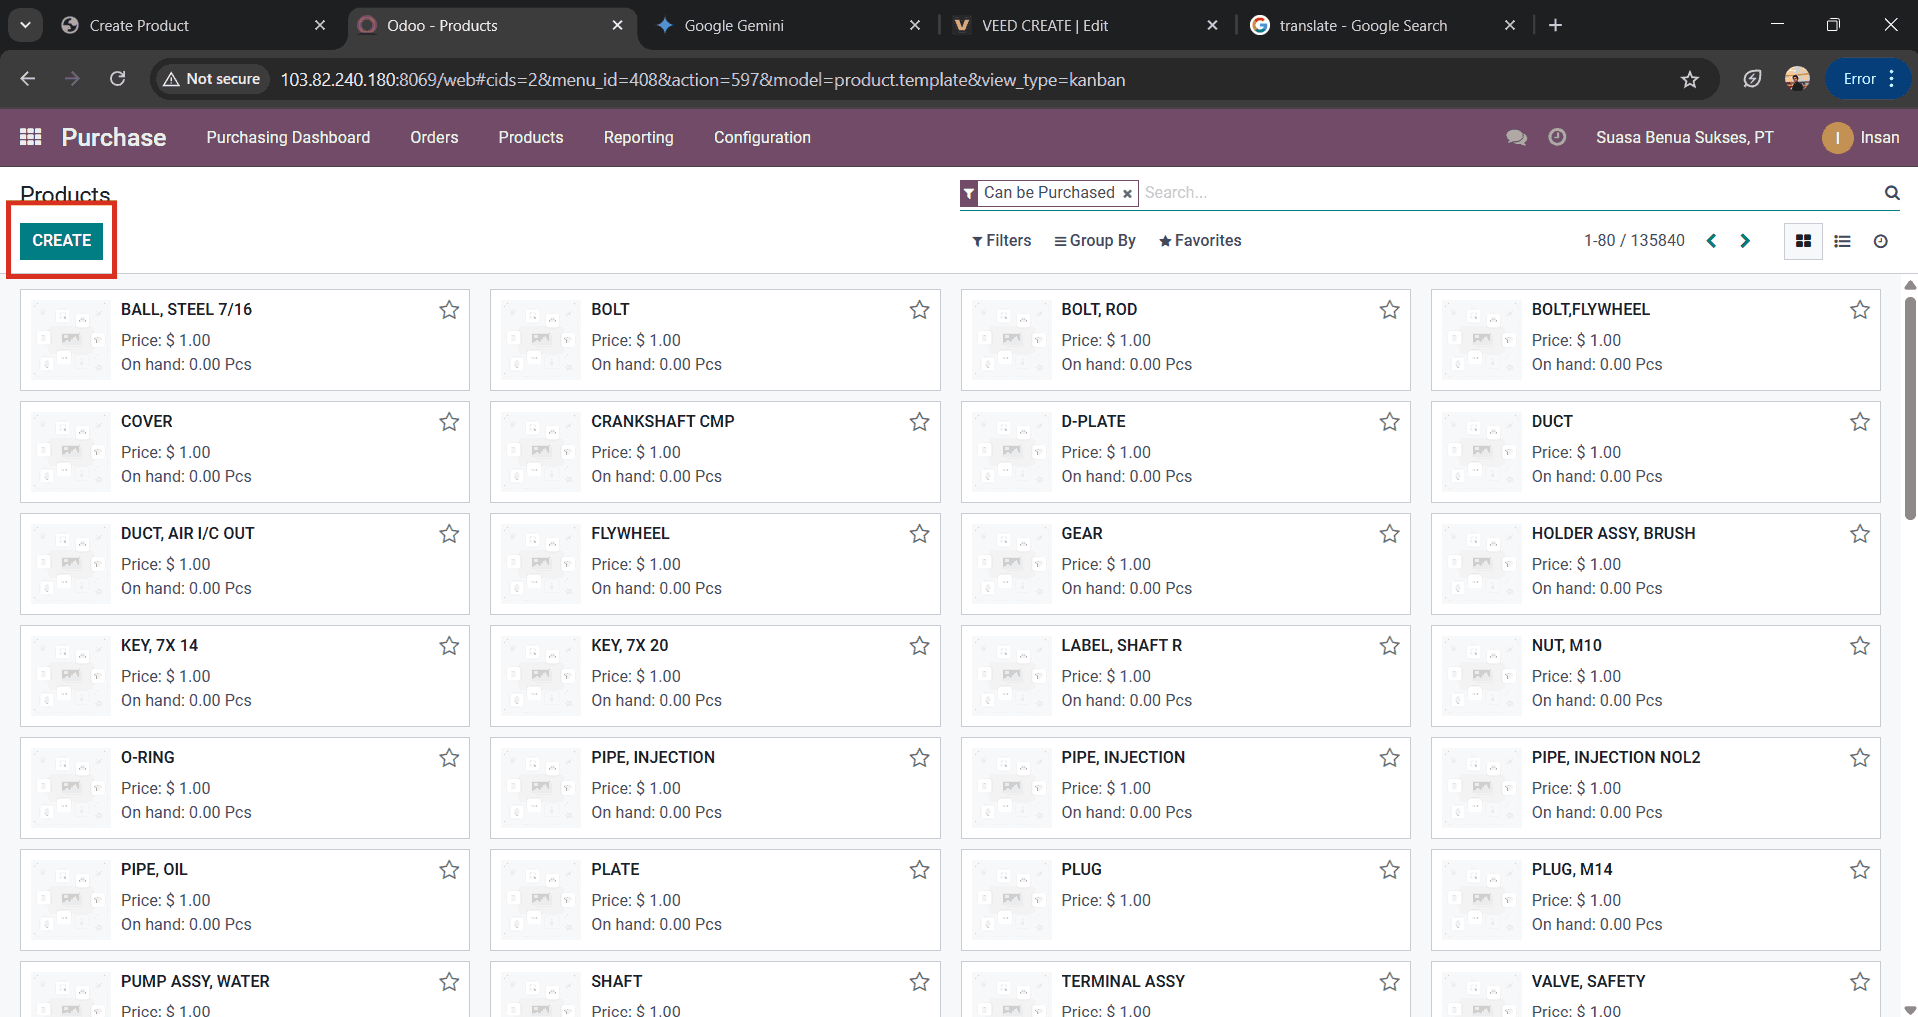Go to next page of products
This screenshot has width=1918, height=1017.
1745,241
